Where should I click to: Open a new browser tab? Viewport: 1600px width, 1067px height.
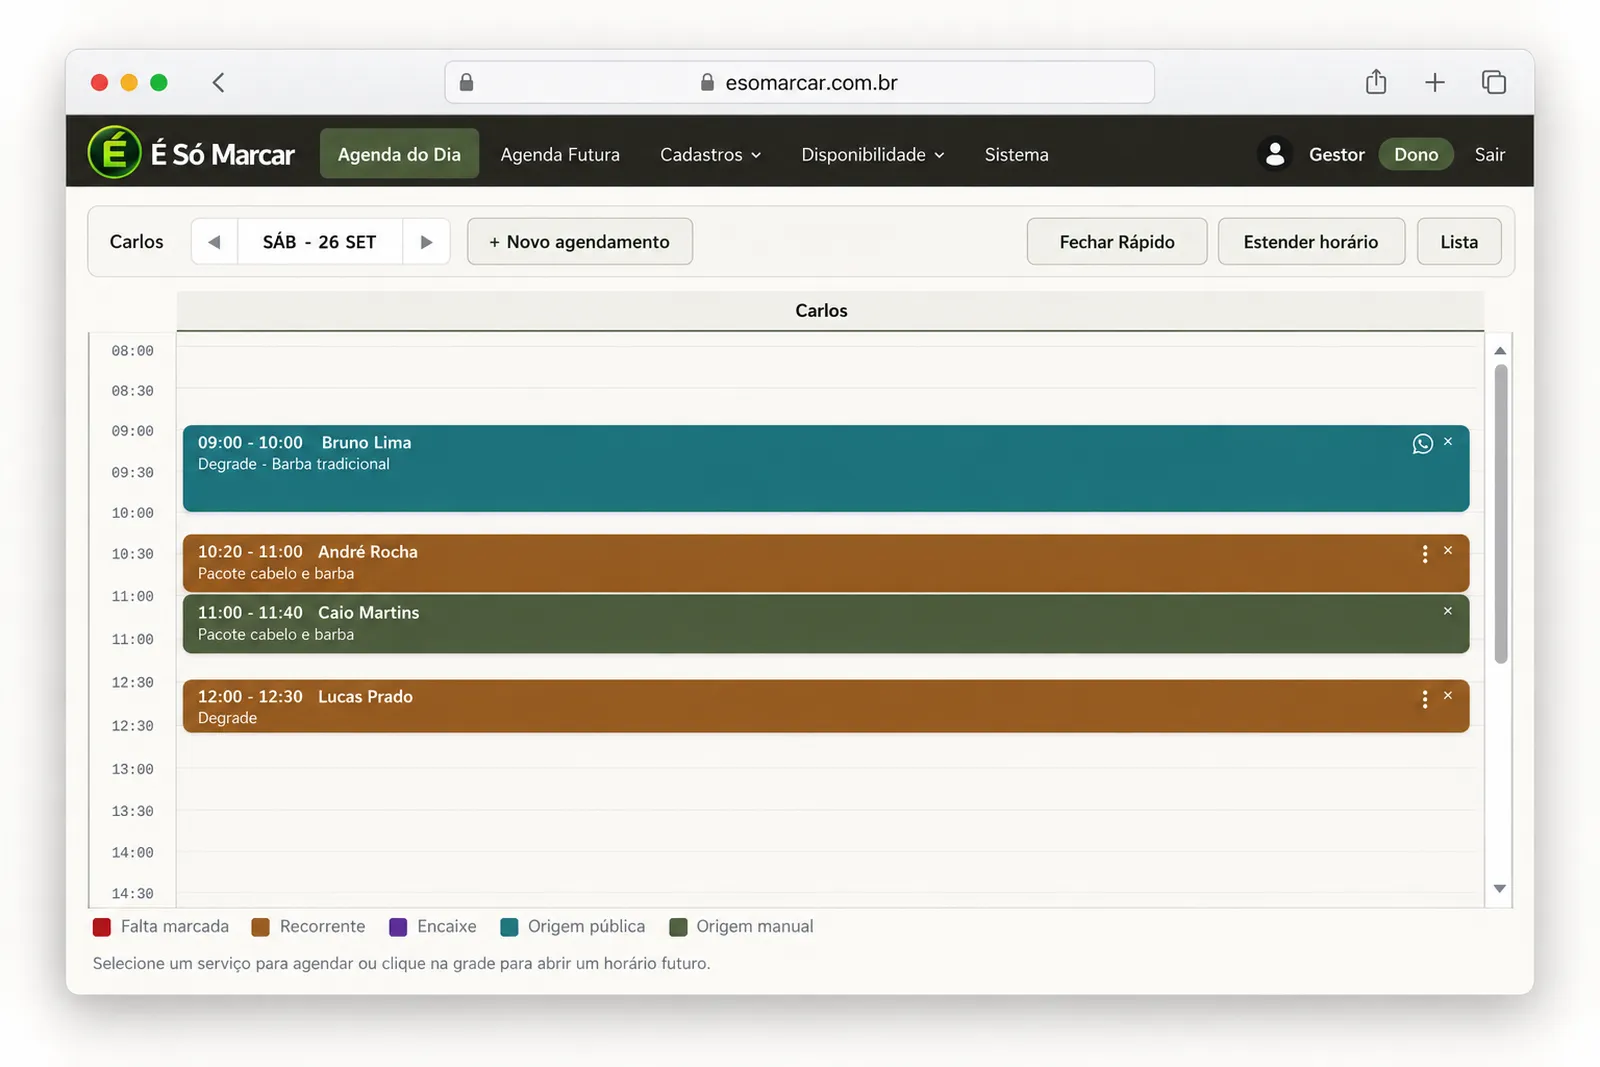[x=1435, y=82]
